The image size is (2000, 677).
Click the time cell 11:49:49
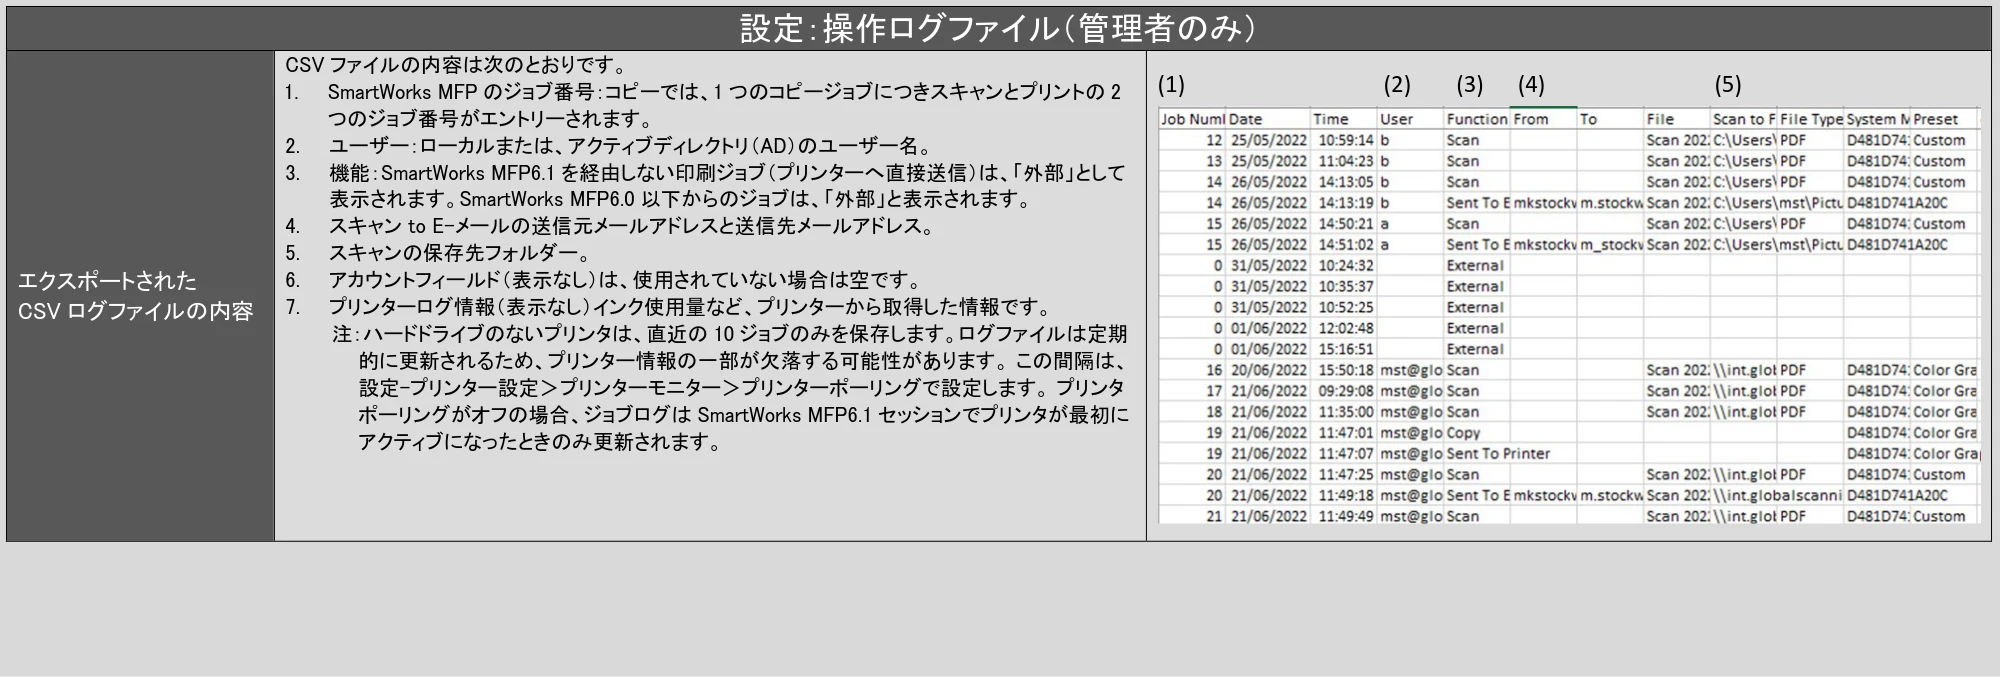pos(1345,516)
